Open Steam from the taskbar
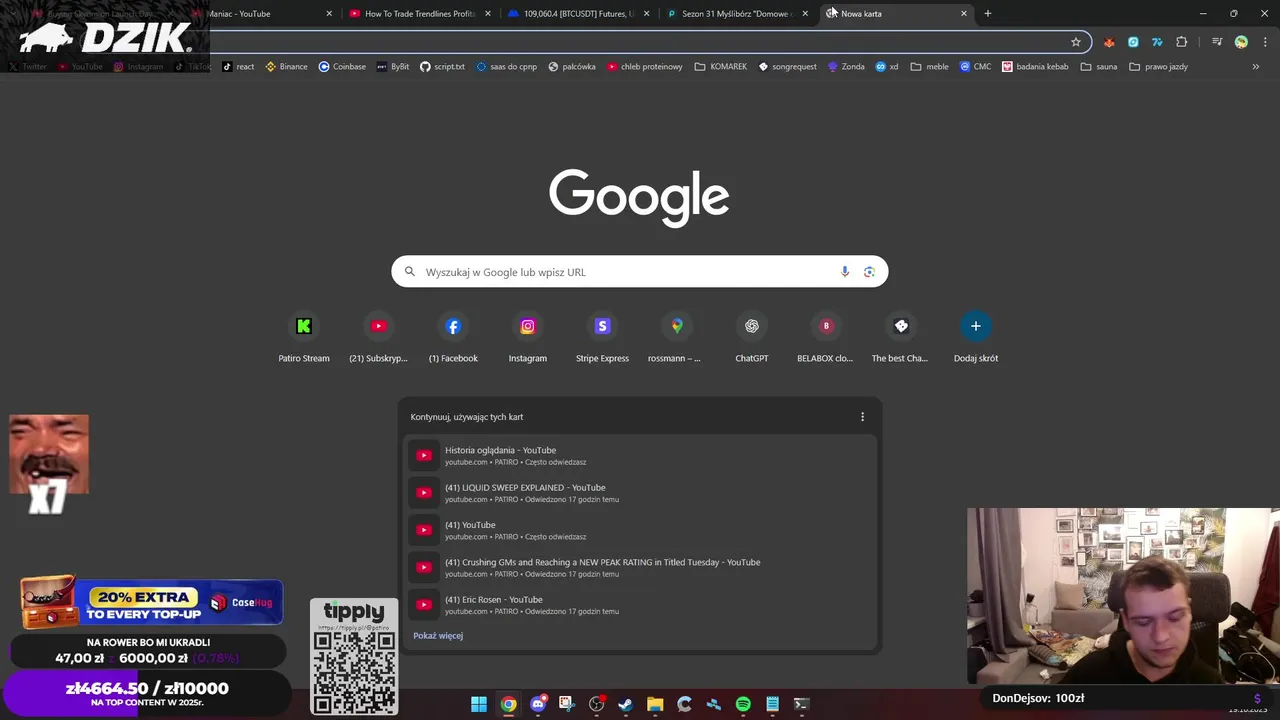Viewport: 1280px width, 720px height. (626, 704)
